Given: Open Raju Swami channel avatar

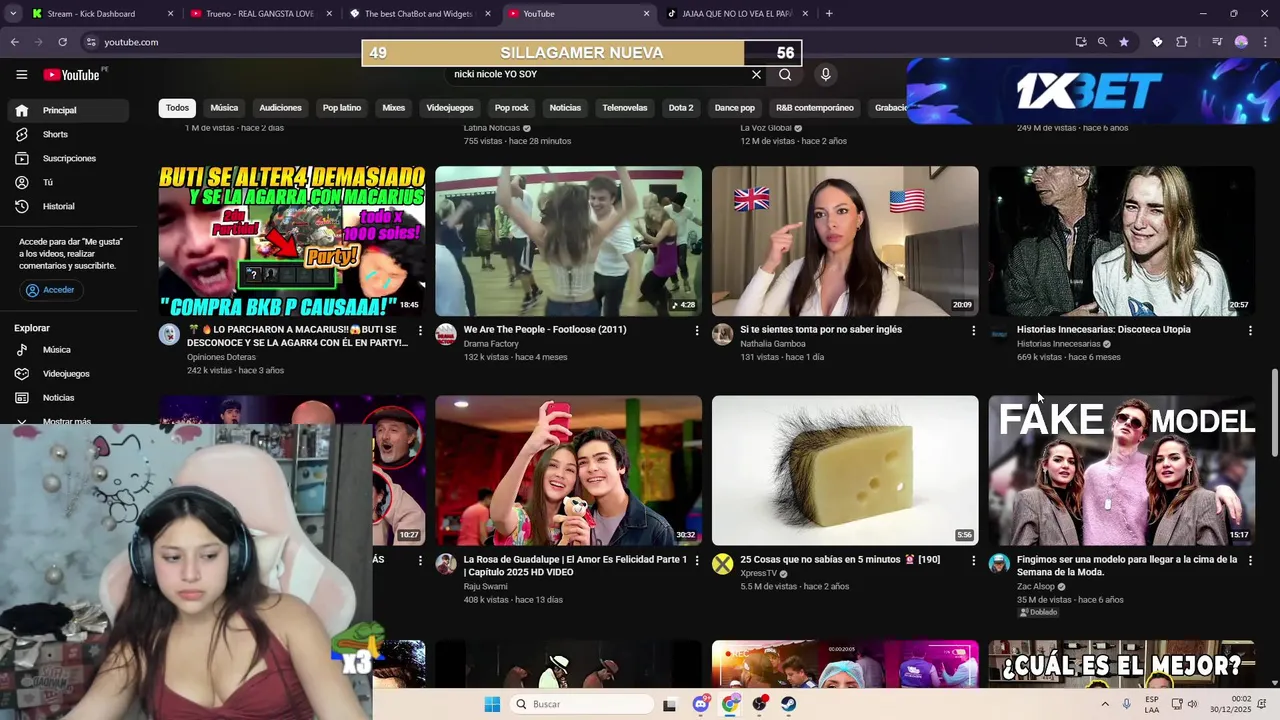Looking at the screenshot, I should [446, 565].
